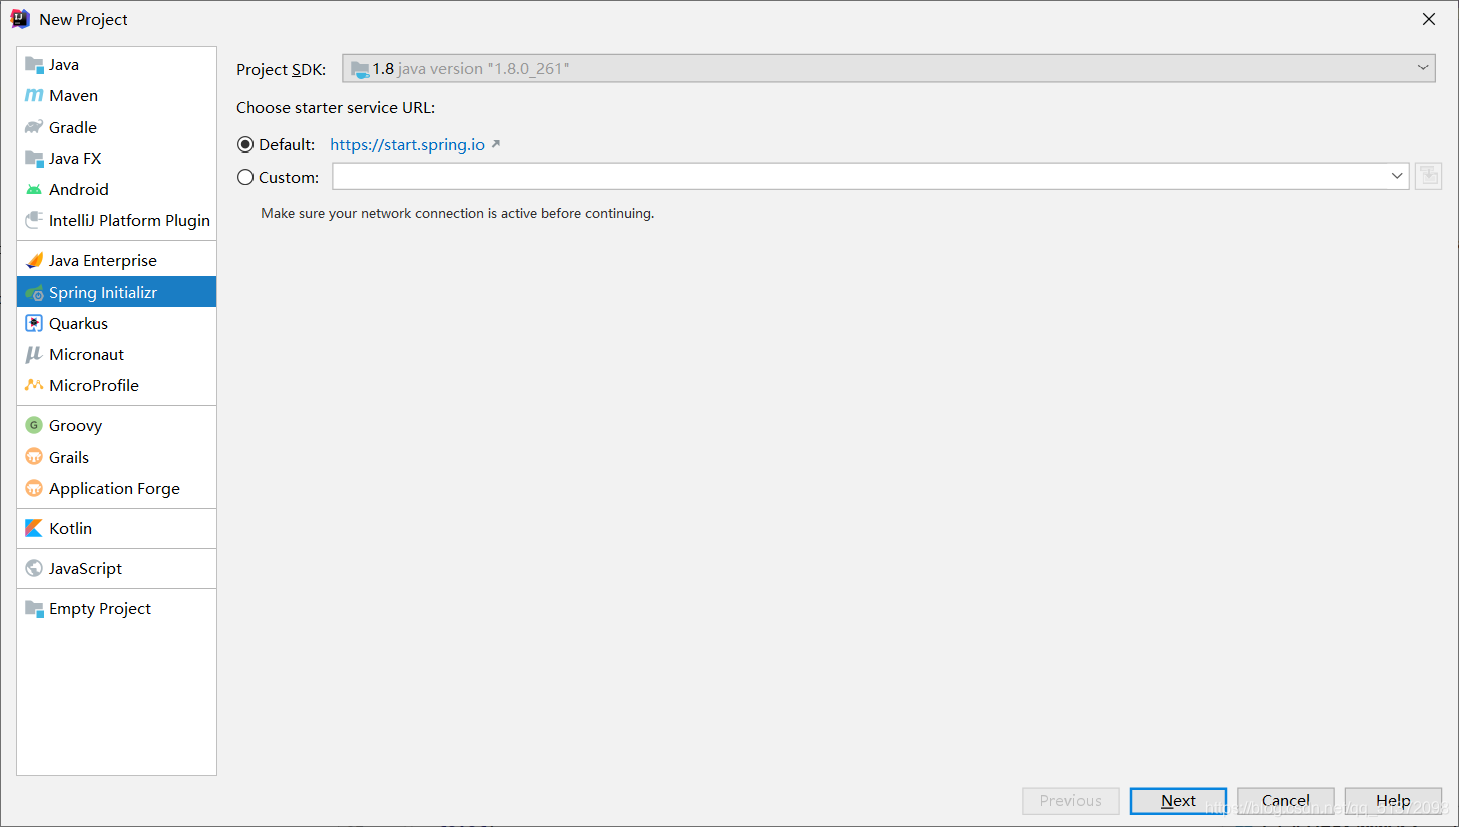
Task: Expand the Custom URL dropdown arrow
Action: (x=1397, y=176)
